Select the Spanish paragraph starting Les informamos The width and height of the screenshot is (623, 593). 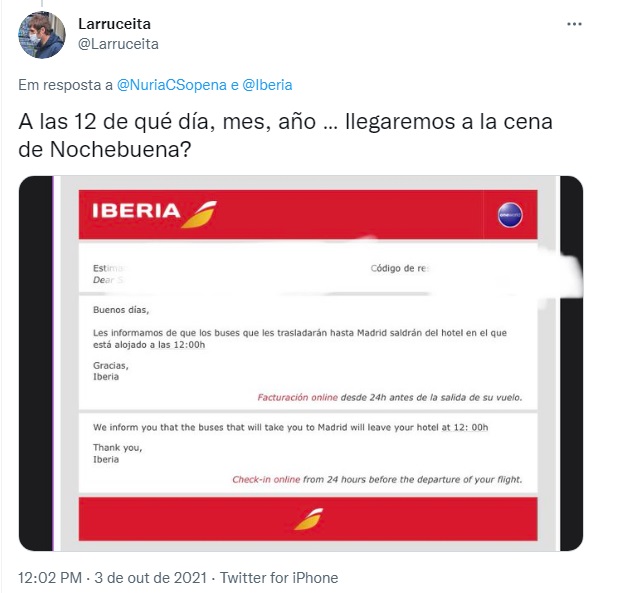pos(300,339)
